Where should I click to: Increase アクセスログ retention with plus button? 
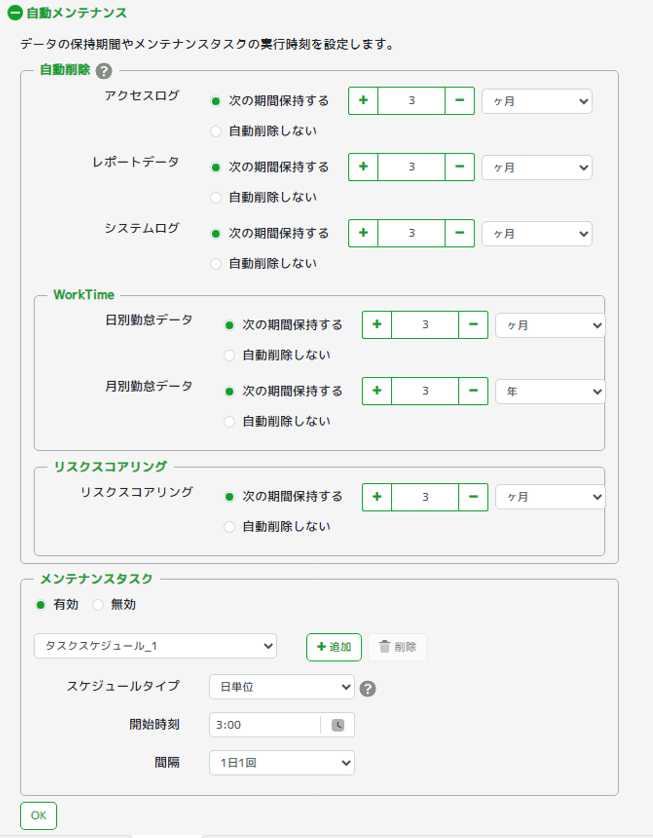pyautogui.click(x=363, y=100)
